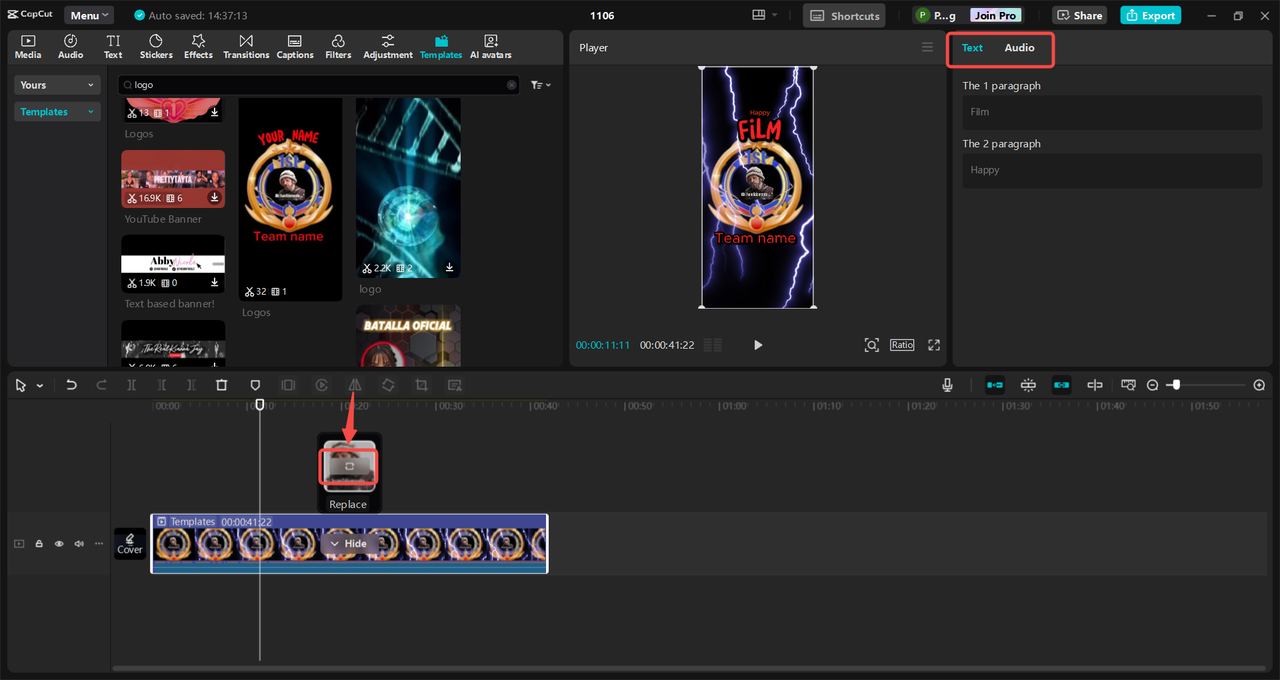Open the Ratio settings
Screen dimensions: 1280x680
click(902, 345)
